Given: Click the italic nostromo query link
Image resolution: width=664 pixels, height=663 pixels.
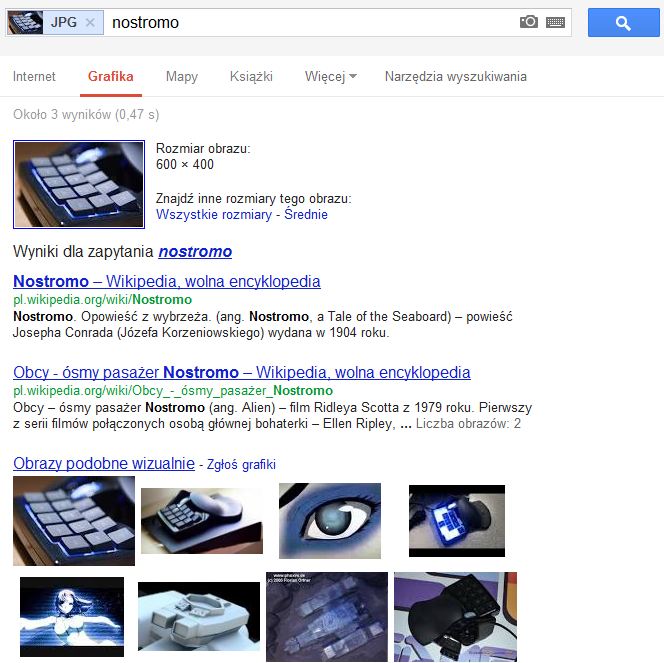Looking at the screenshot, I should pos(195,251).
